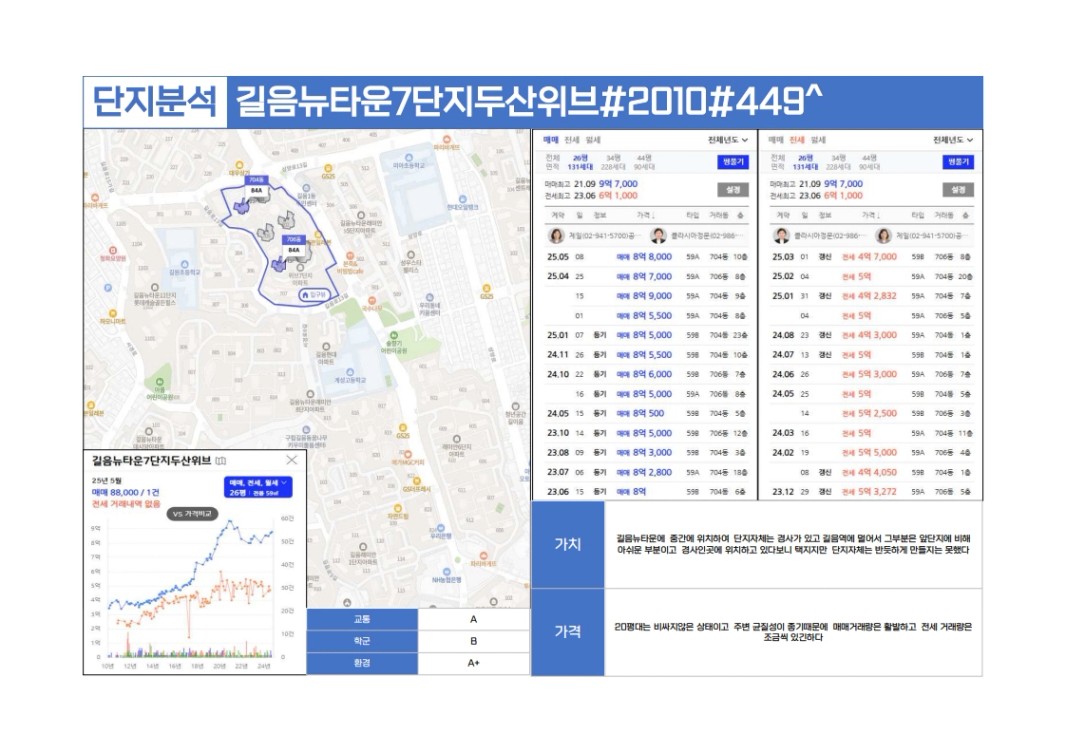Sort by 층 column in jeonse panel
This screenshot has width=1066, height=753.
(x=966, y=215)
